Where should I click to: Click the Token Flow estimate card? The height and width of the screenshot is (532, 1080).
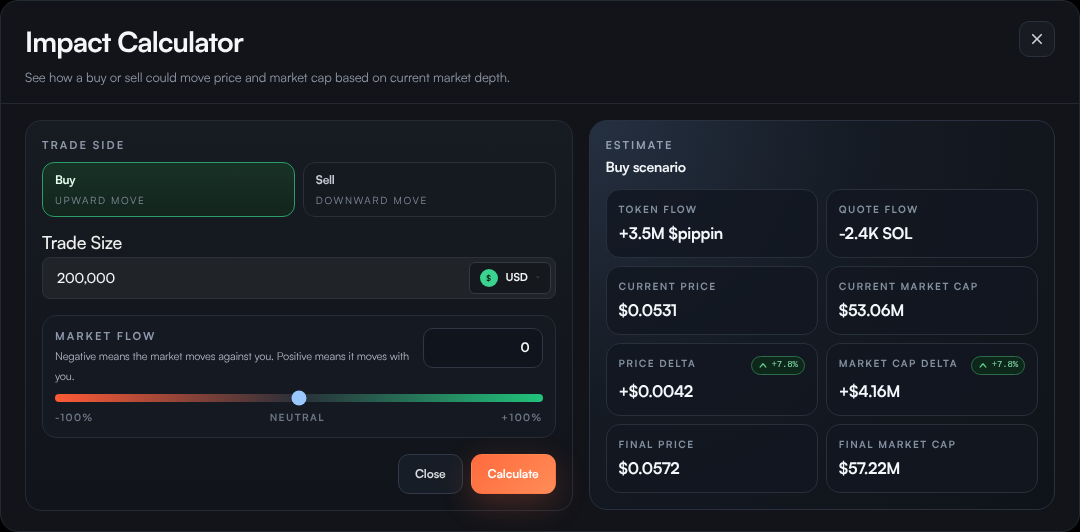coord(711,223)
